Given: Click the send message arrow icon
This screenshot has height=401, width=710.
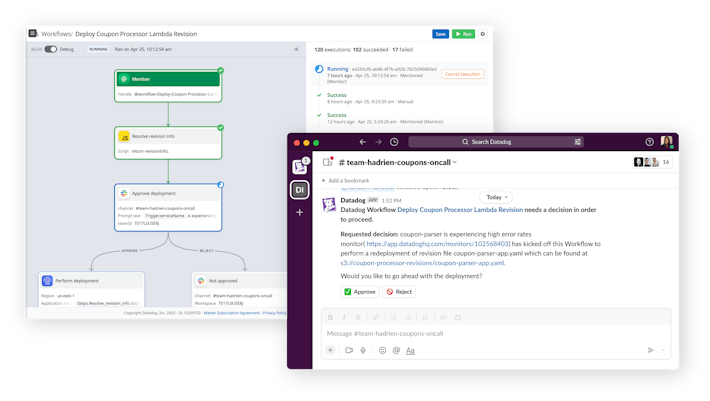Looking at the screenshot, I should [650, 350].
